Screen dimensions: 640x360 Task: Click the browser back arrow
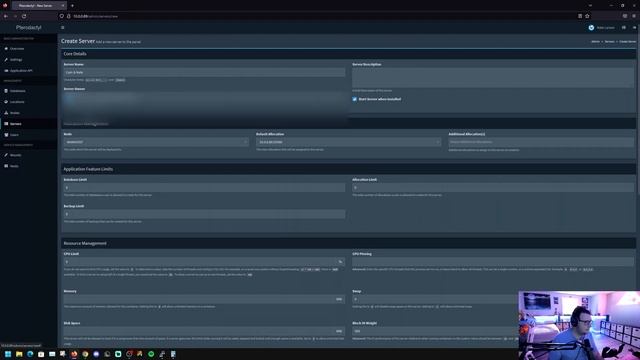(x=6, y=16)
